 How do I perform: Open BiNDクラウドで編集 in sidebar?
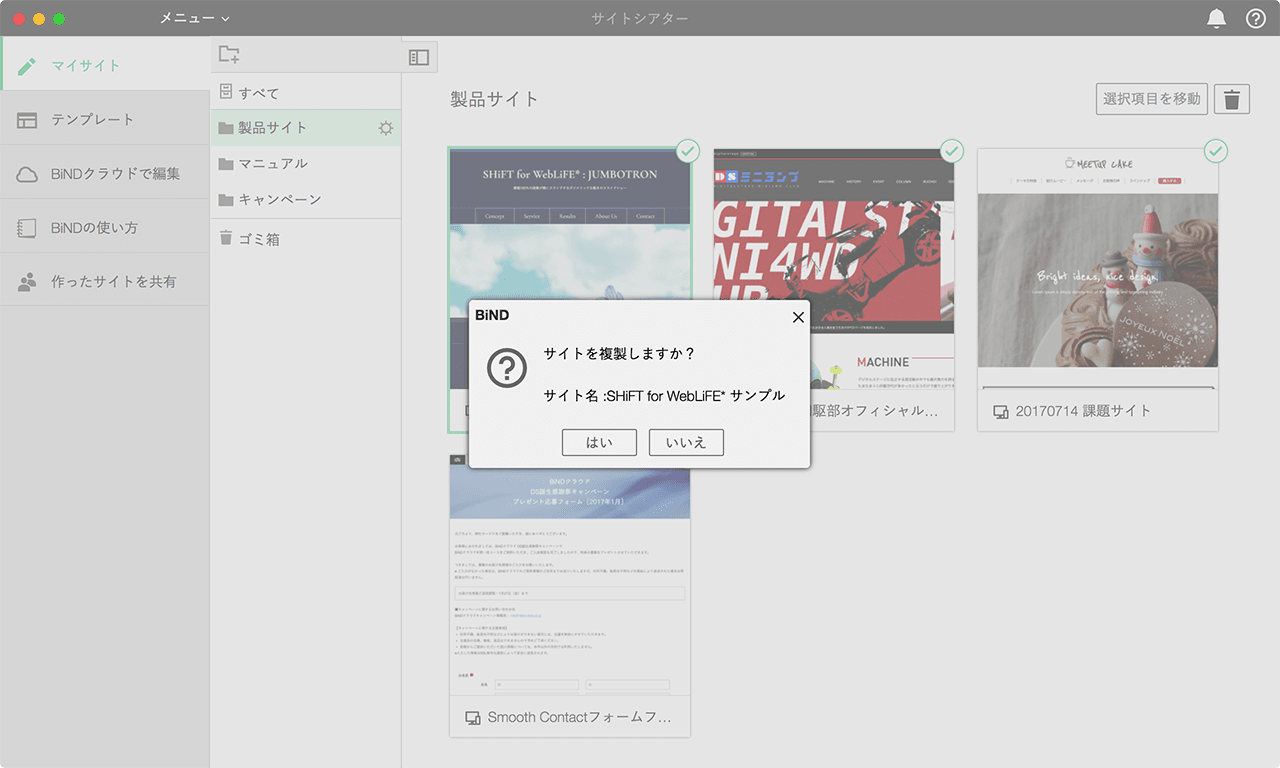[x=105, y=173]
